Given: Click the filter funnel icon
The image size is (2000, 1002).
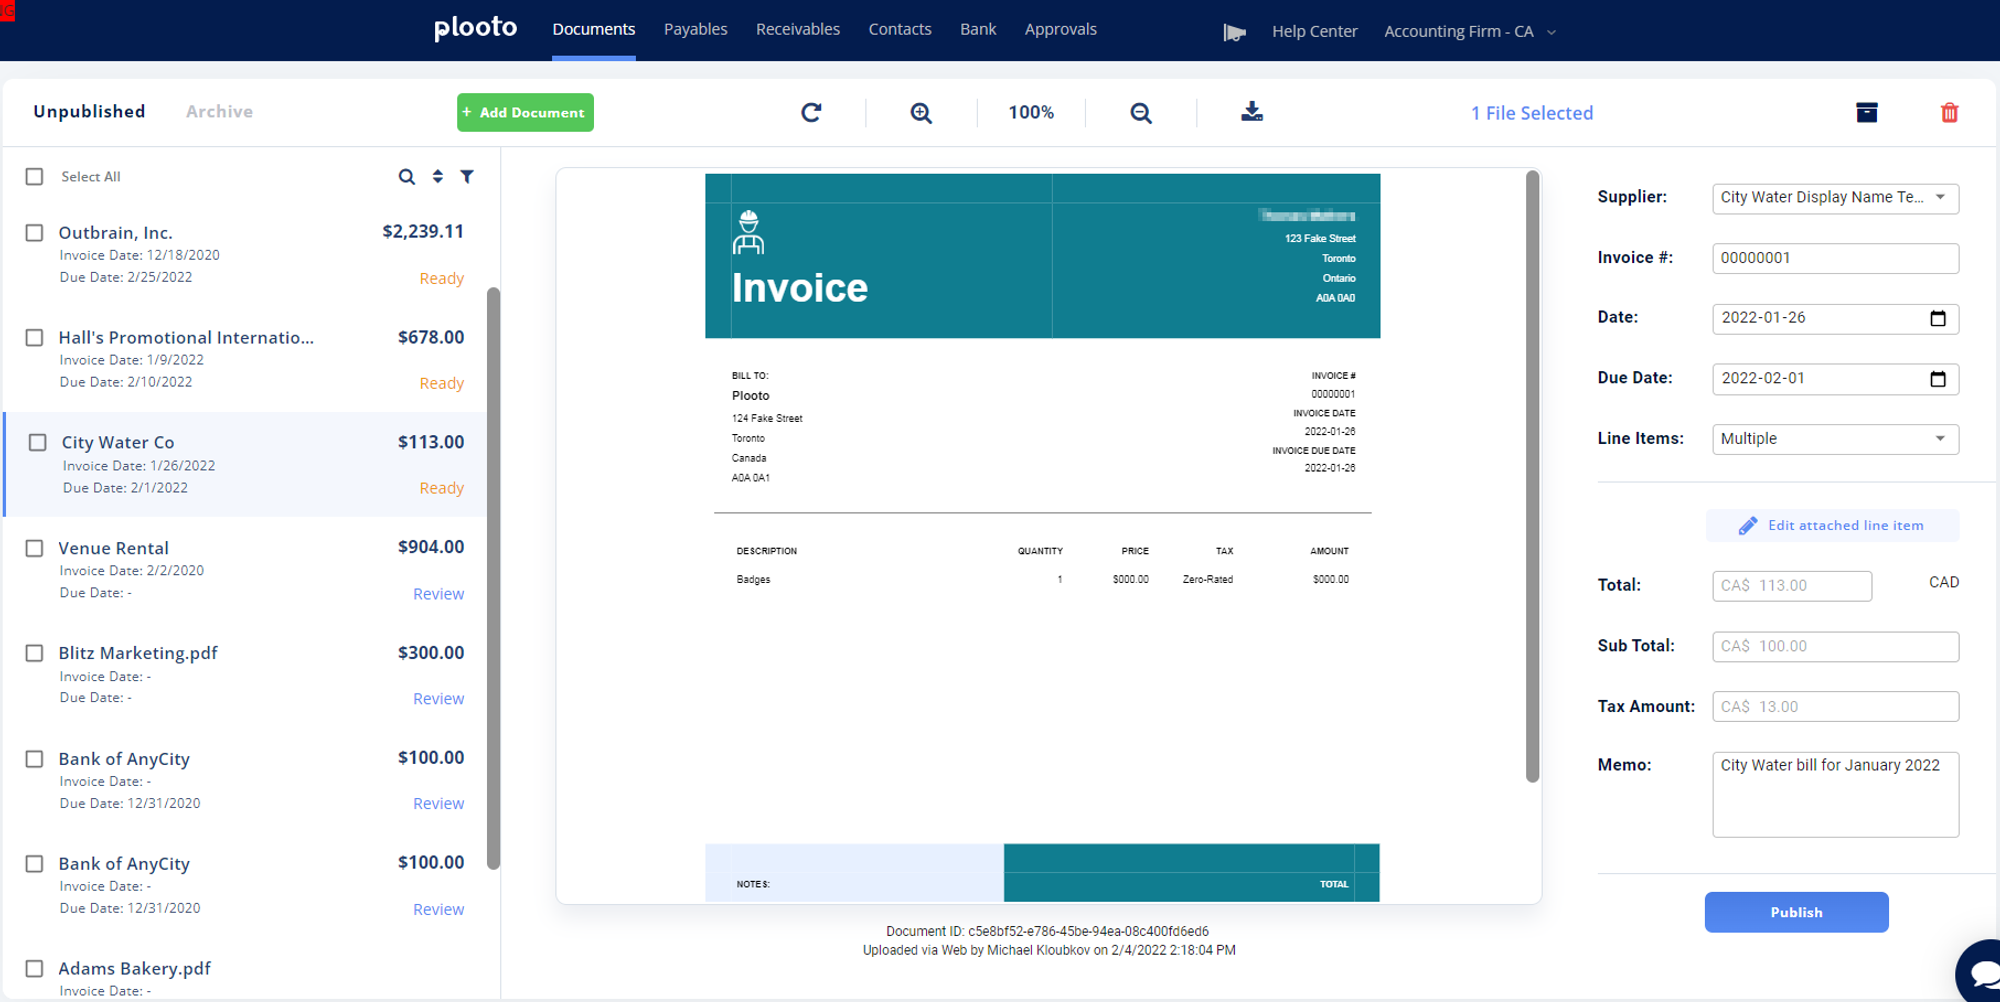Looking at the screenshot, I should [x=467, y=177].
